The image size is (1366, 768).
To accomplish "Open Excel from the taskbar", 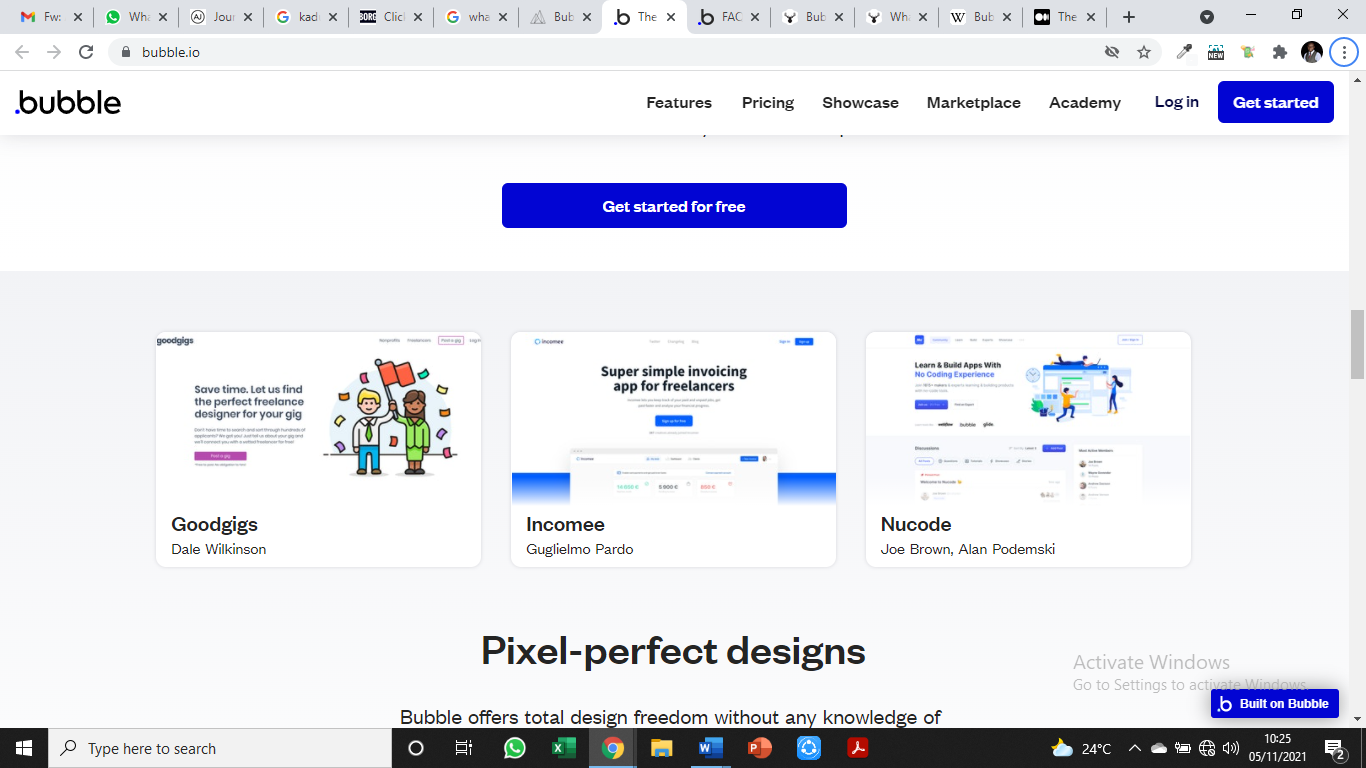I will click(x=563, y=748).
